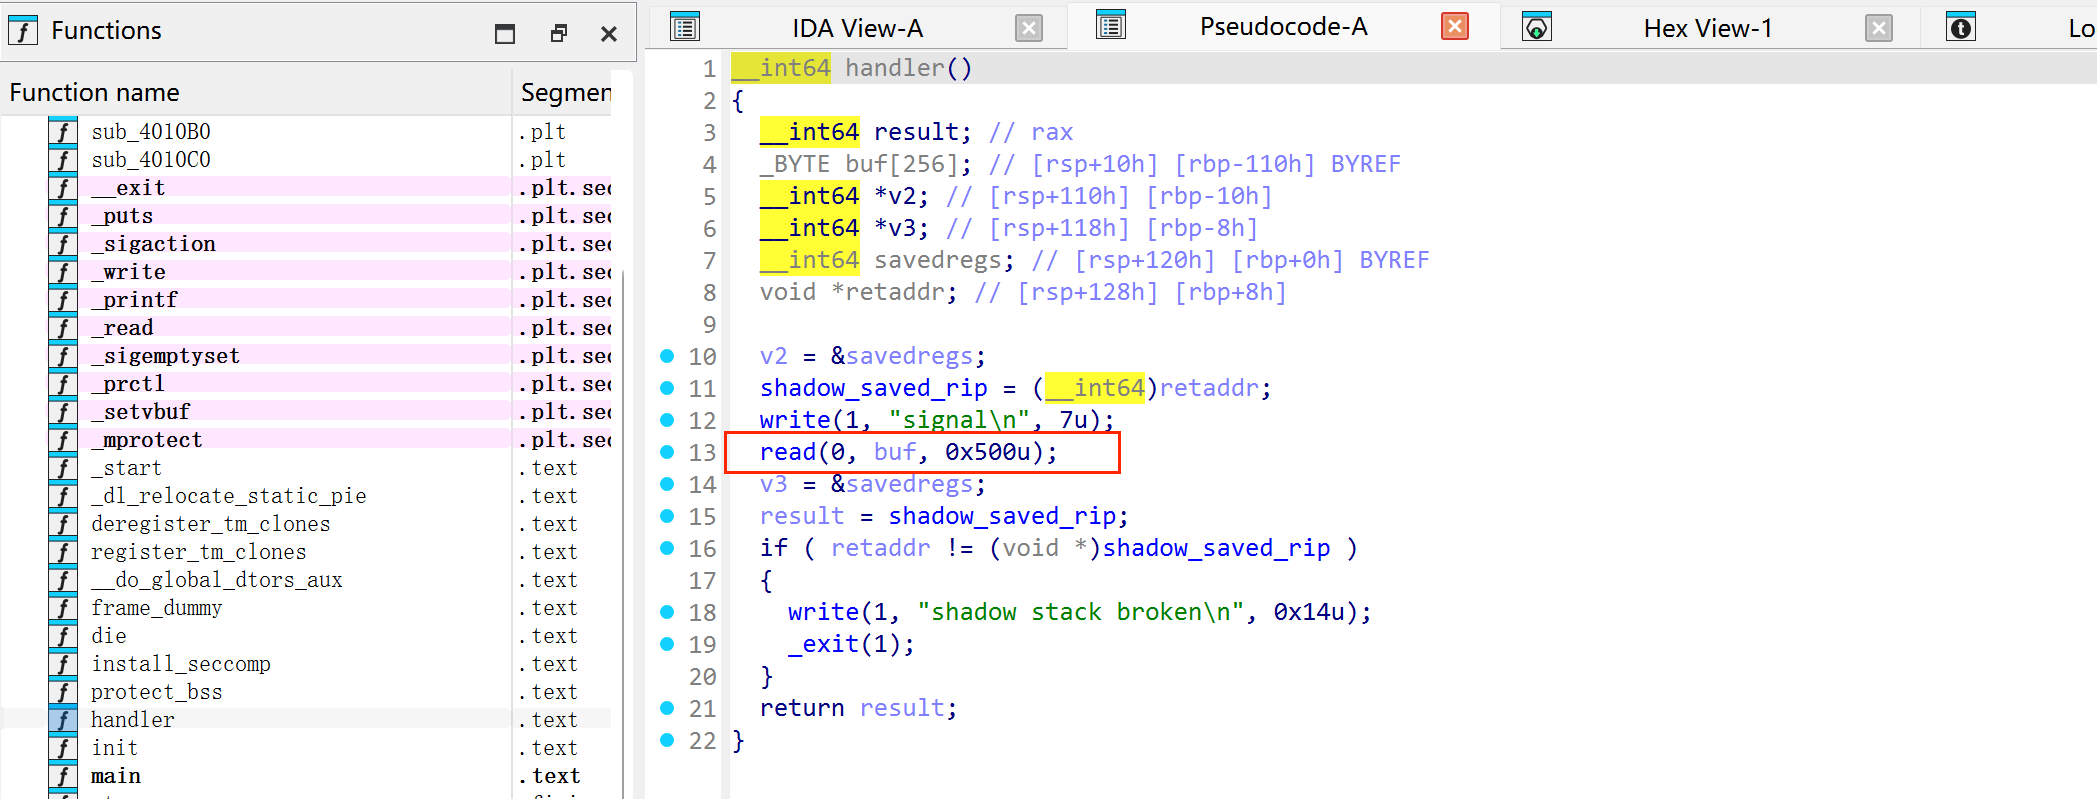Click the handler name in line 1
Screen dimensions: 2097x799
895,68
